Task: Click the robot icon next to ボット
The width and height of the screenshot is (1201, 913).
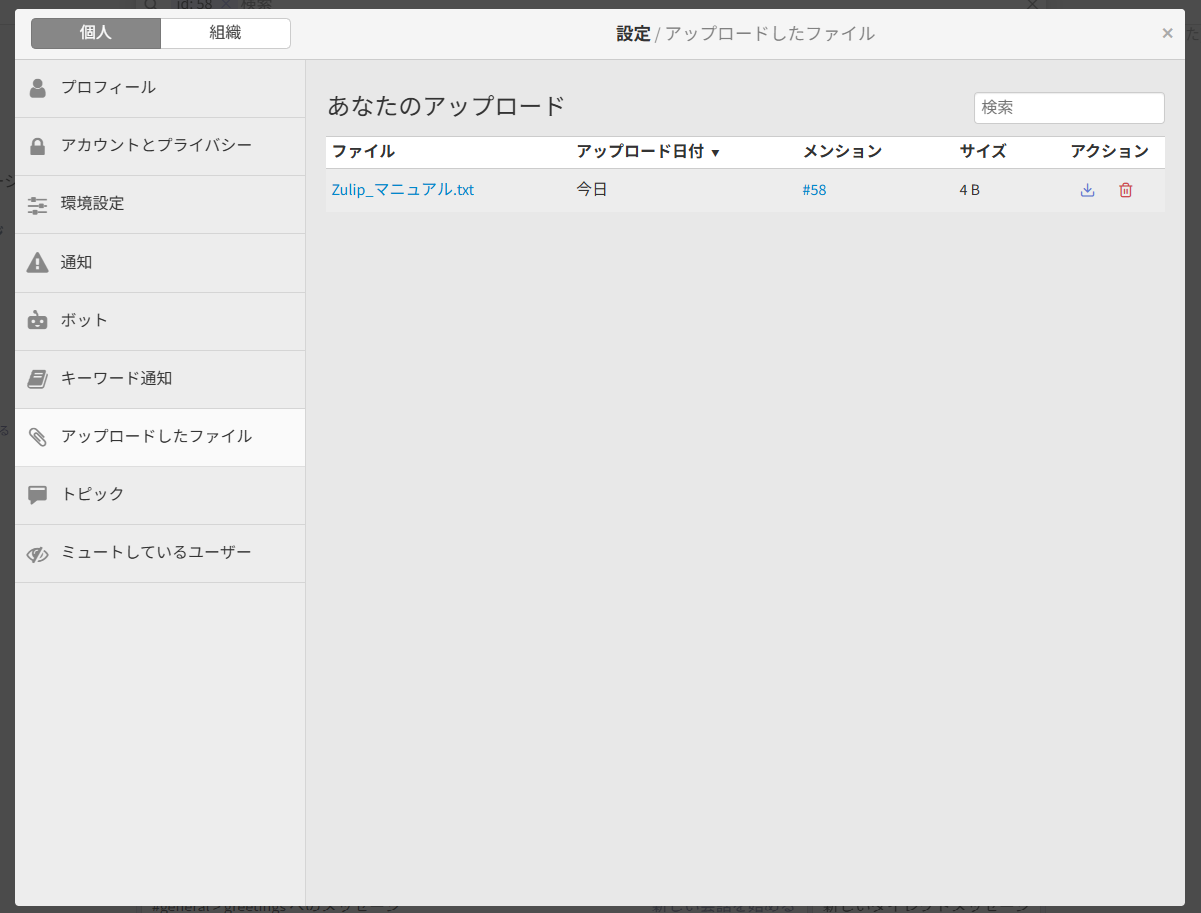Action: 37,320
